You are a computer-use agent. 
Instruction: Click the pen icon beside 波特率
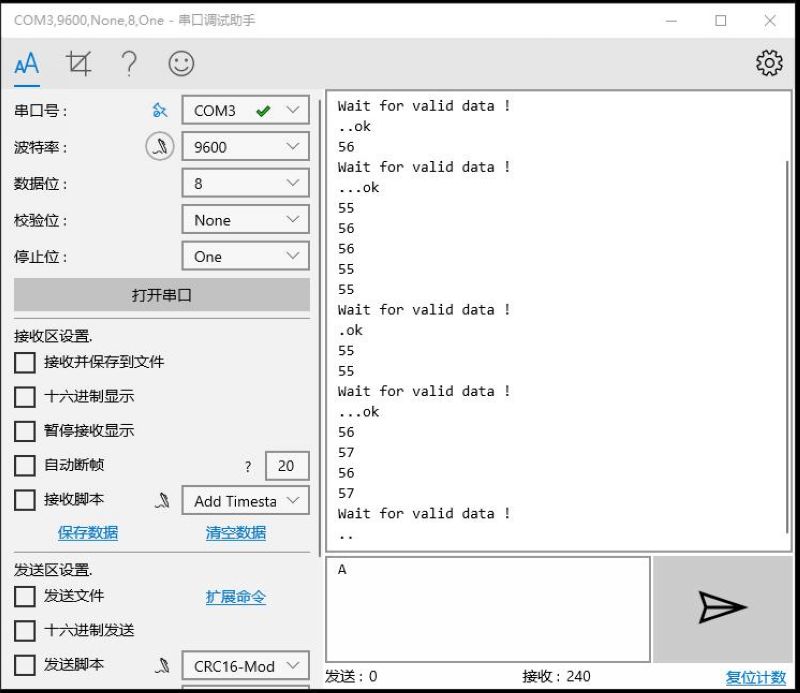159,146
